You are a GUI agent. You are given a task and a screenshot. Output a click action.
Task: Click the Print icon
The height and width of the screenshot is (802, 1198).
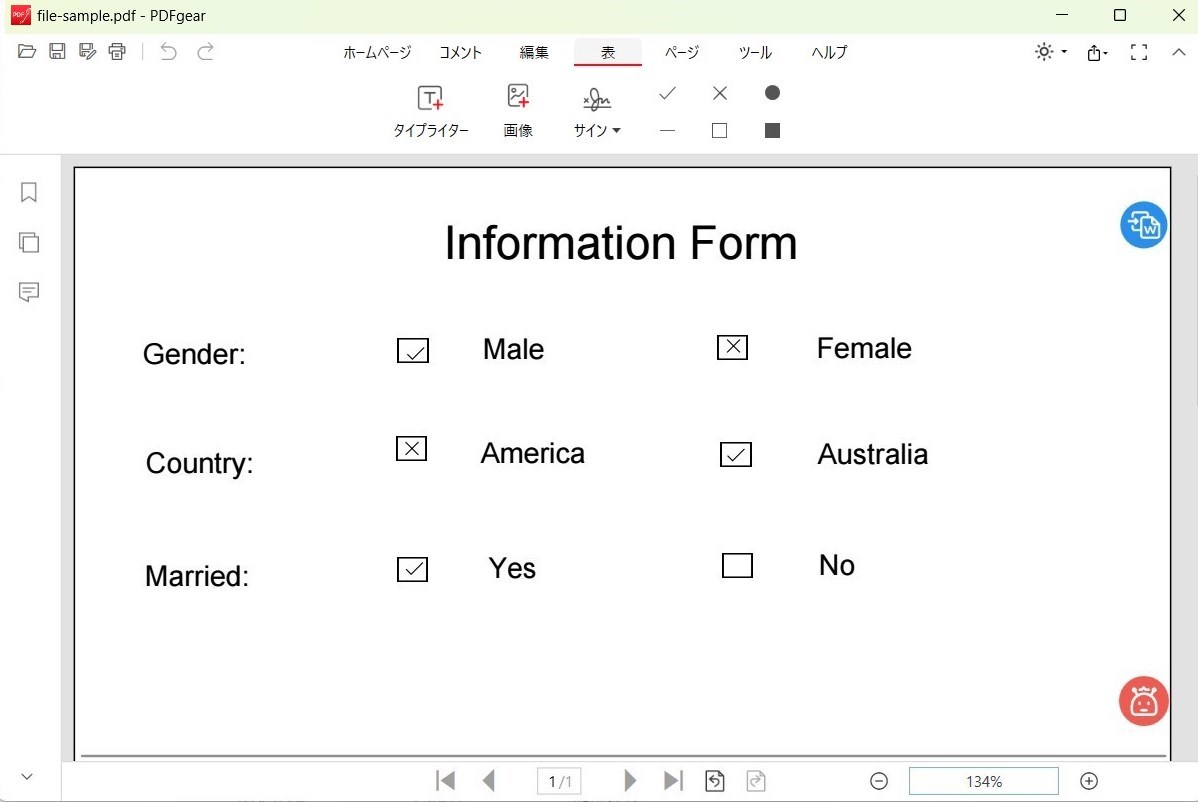pos(117,52)
